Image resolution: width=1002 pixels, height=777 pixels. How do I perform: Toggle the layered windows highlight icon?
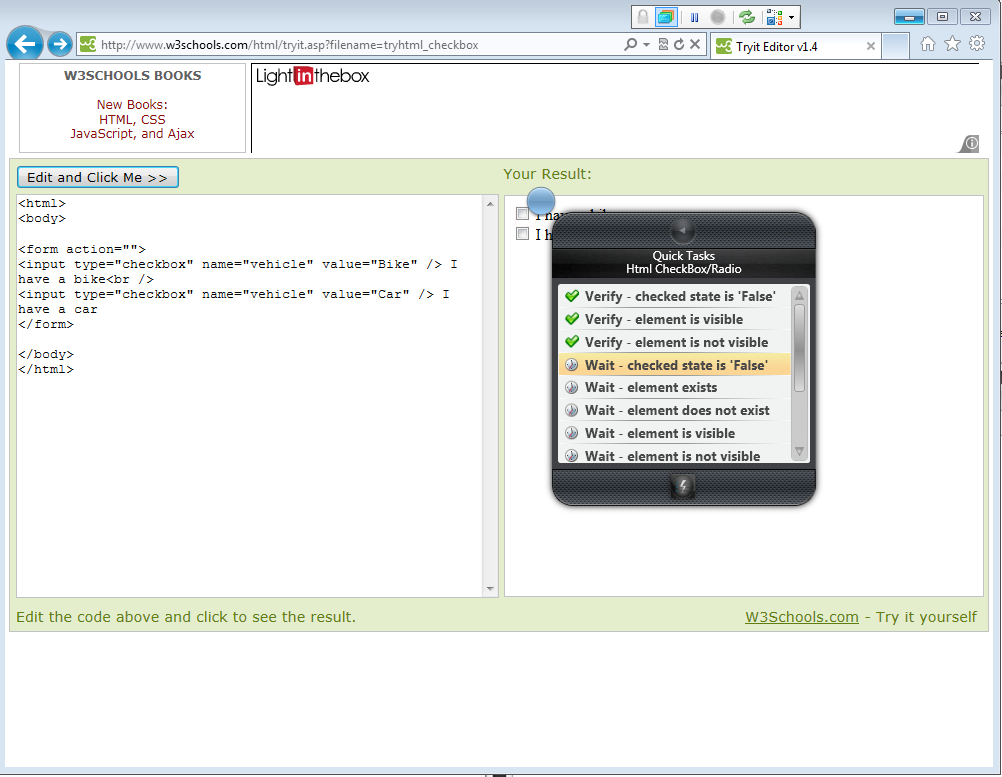pos(666,17)
